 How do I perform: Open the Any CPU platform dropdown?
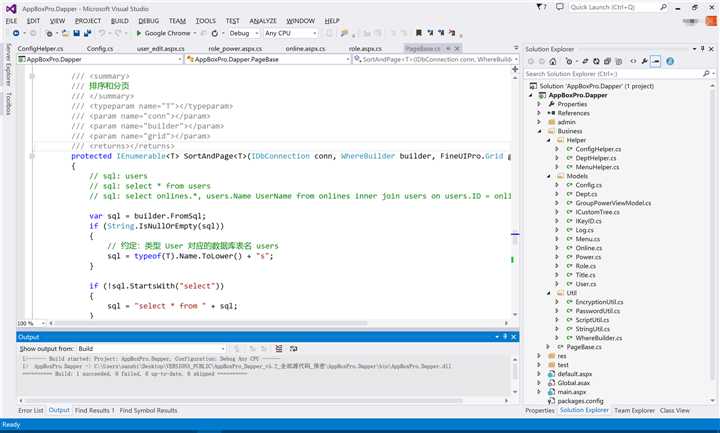click(291, 33)
